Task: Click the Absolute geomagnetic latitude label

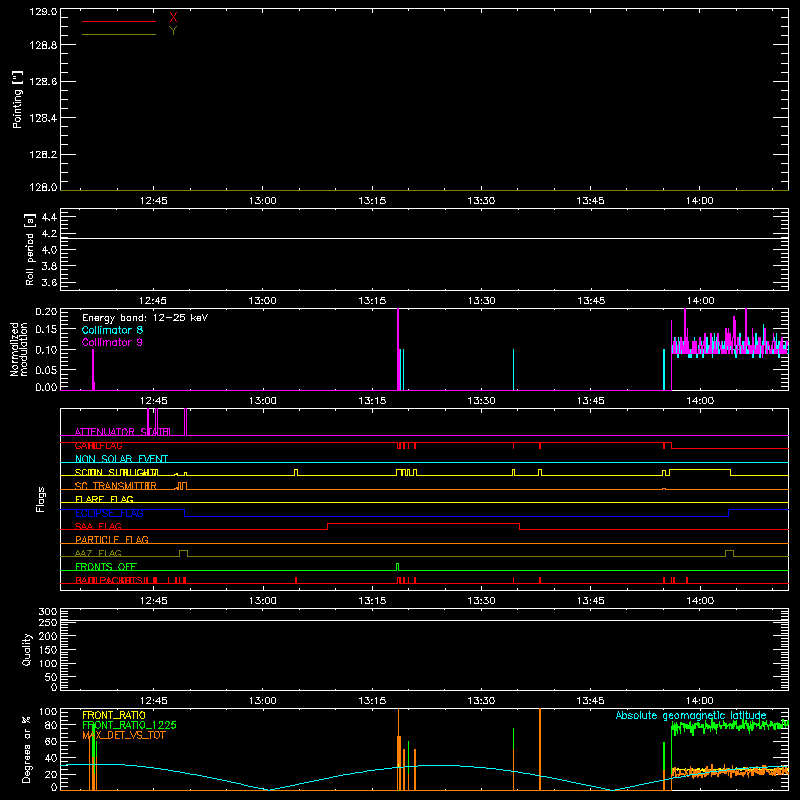Action: [x=691, y=716]
